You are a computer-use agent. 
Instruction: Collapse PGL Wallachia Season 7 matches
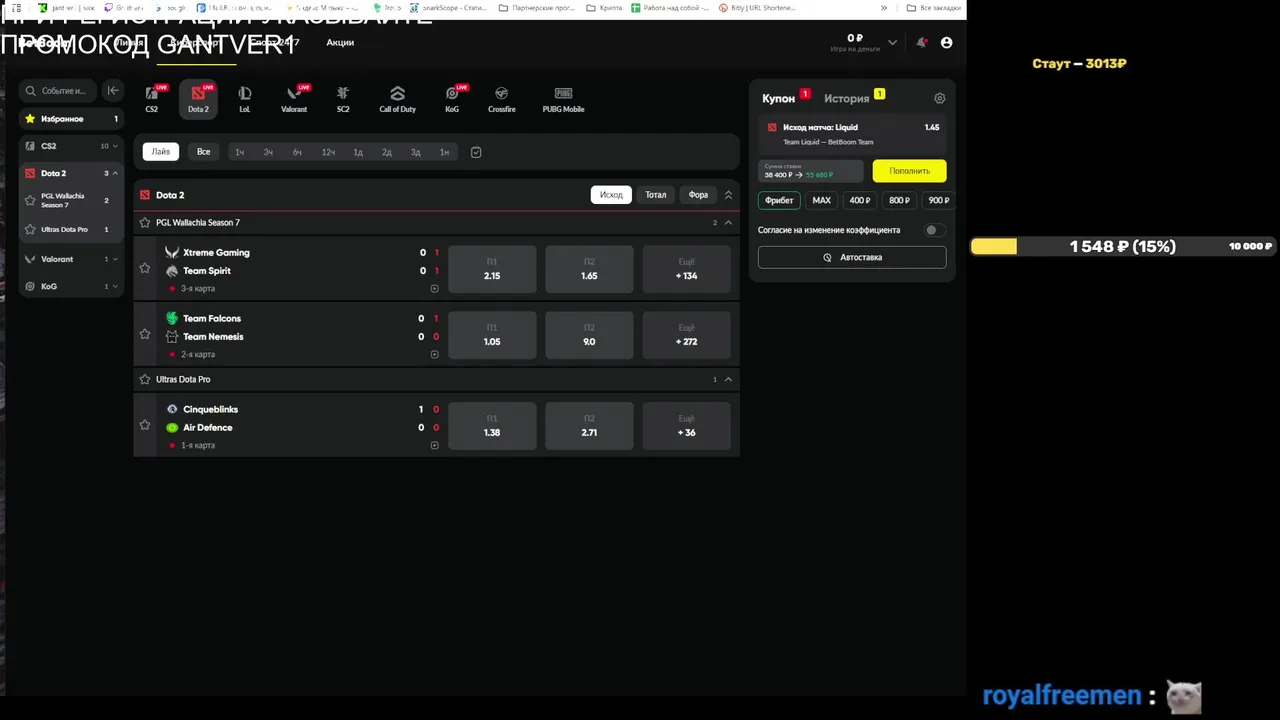pyautogui.click(x=728, y=223)
